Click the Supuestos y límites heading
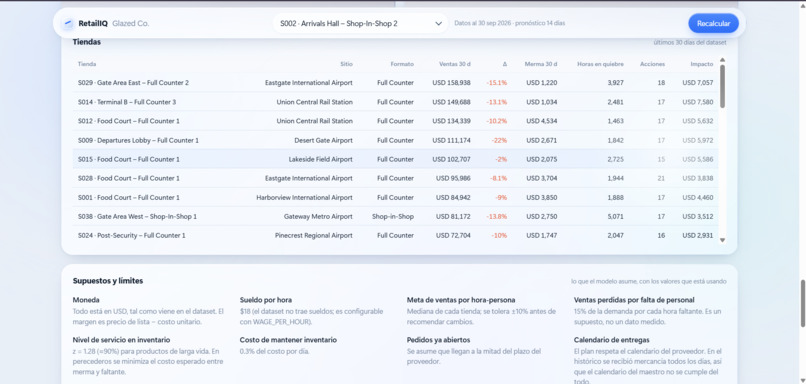The width and height of the screenshot is (806, 384). (x=108, y=281)
